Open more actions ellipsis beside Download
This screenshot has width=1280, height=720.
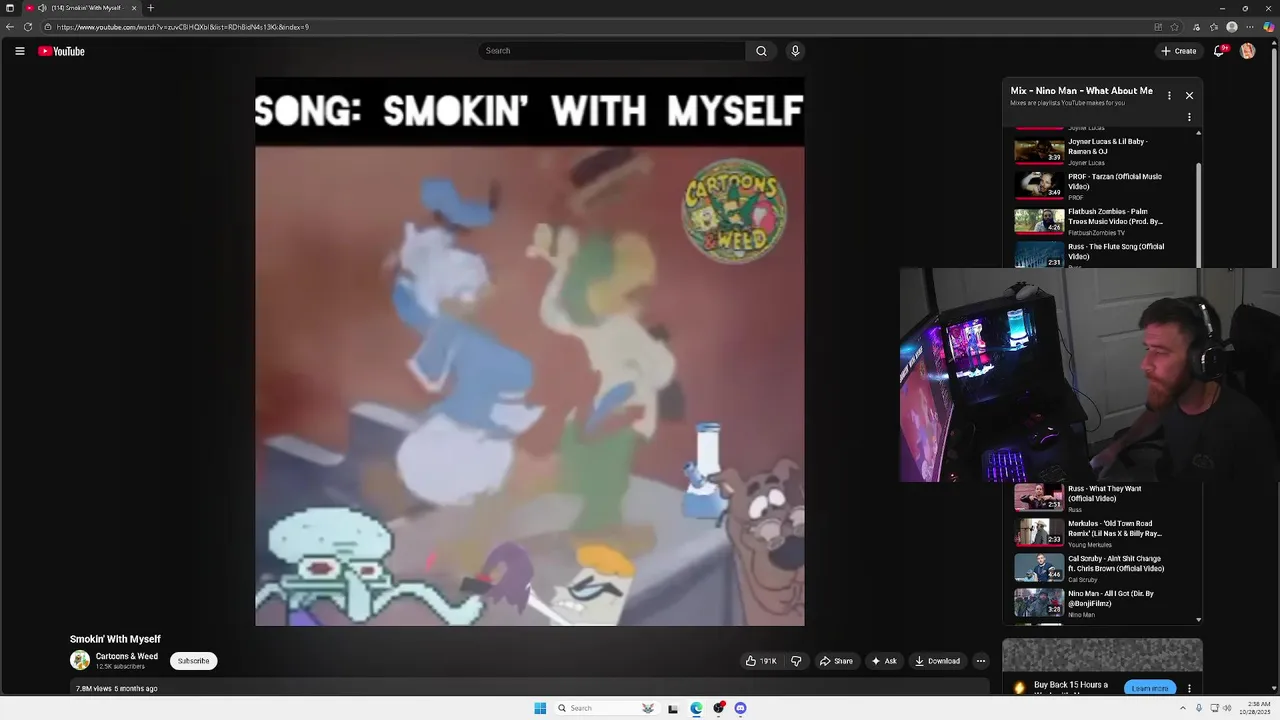click(981, 661)
